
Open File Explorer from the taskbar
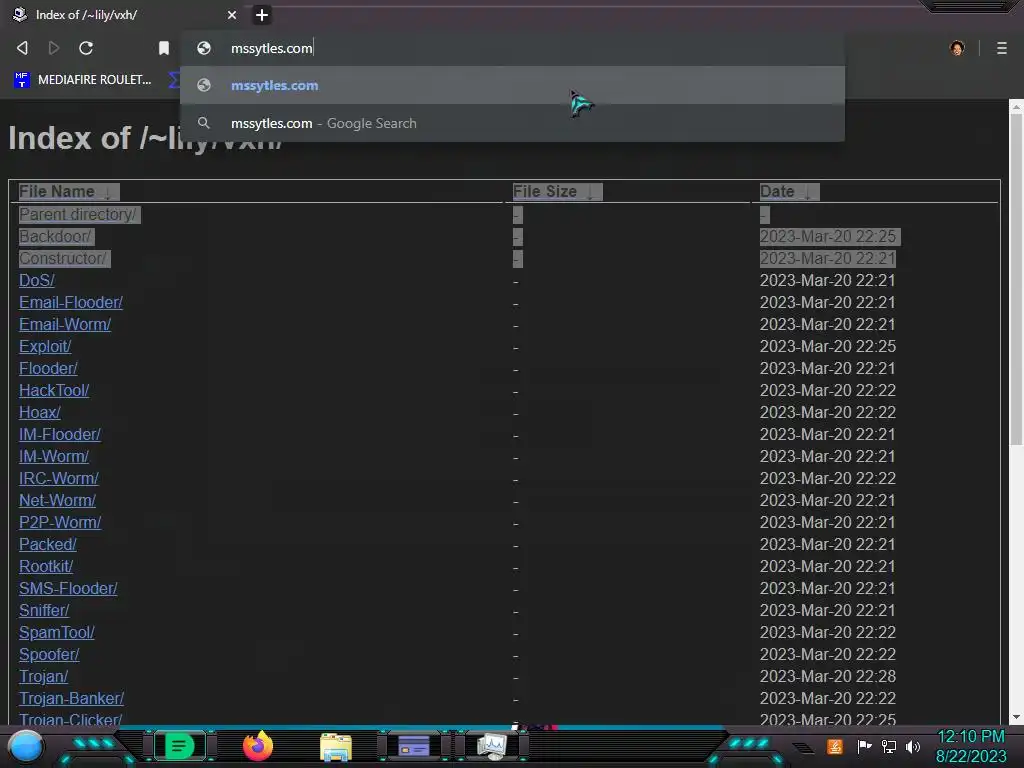tap(336, 747)
